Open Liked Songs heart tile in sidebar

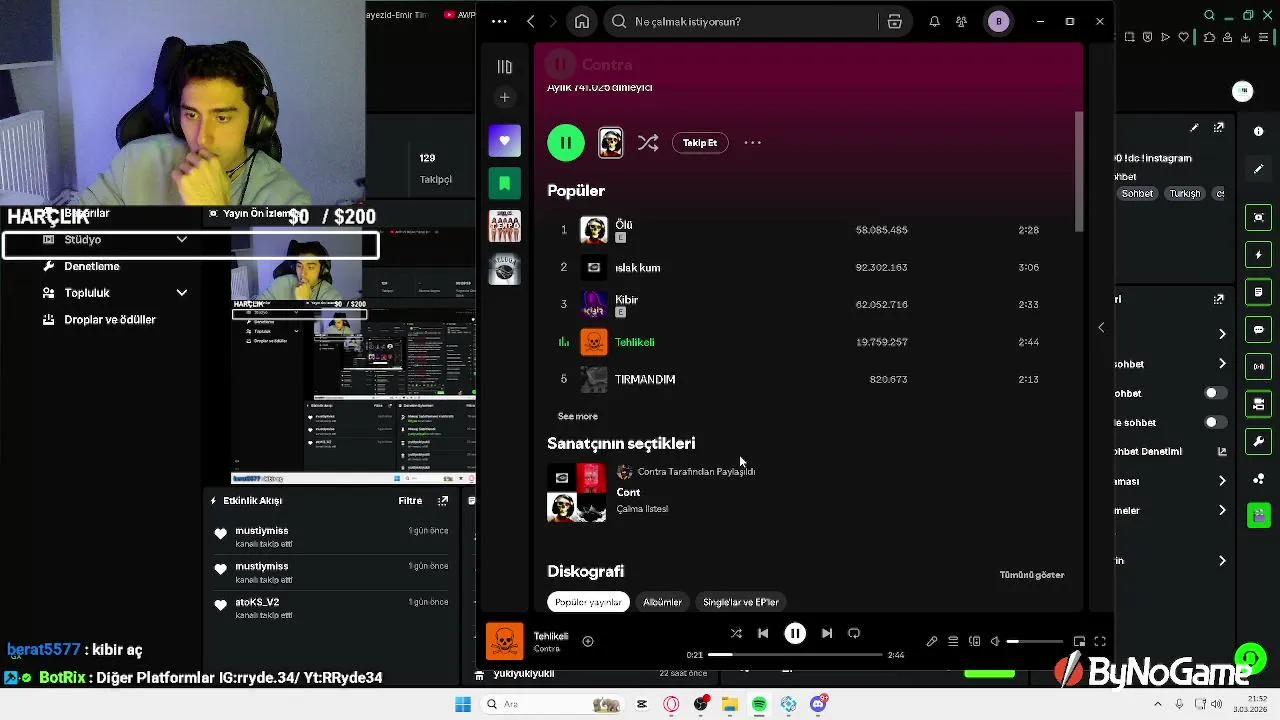pos(505,141)
